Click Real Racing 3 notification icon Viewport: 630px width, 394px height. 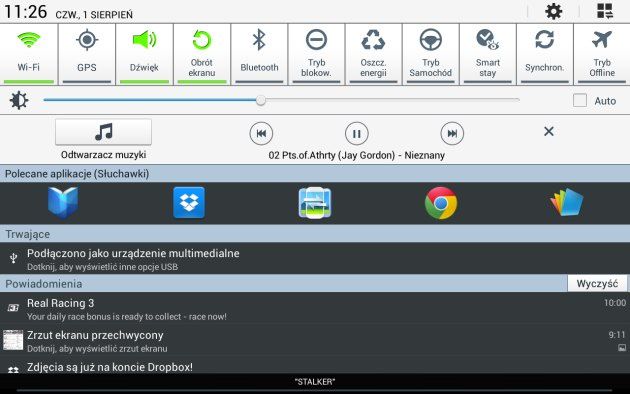pyautogui.click(x=13, y=308)
